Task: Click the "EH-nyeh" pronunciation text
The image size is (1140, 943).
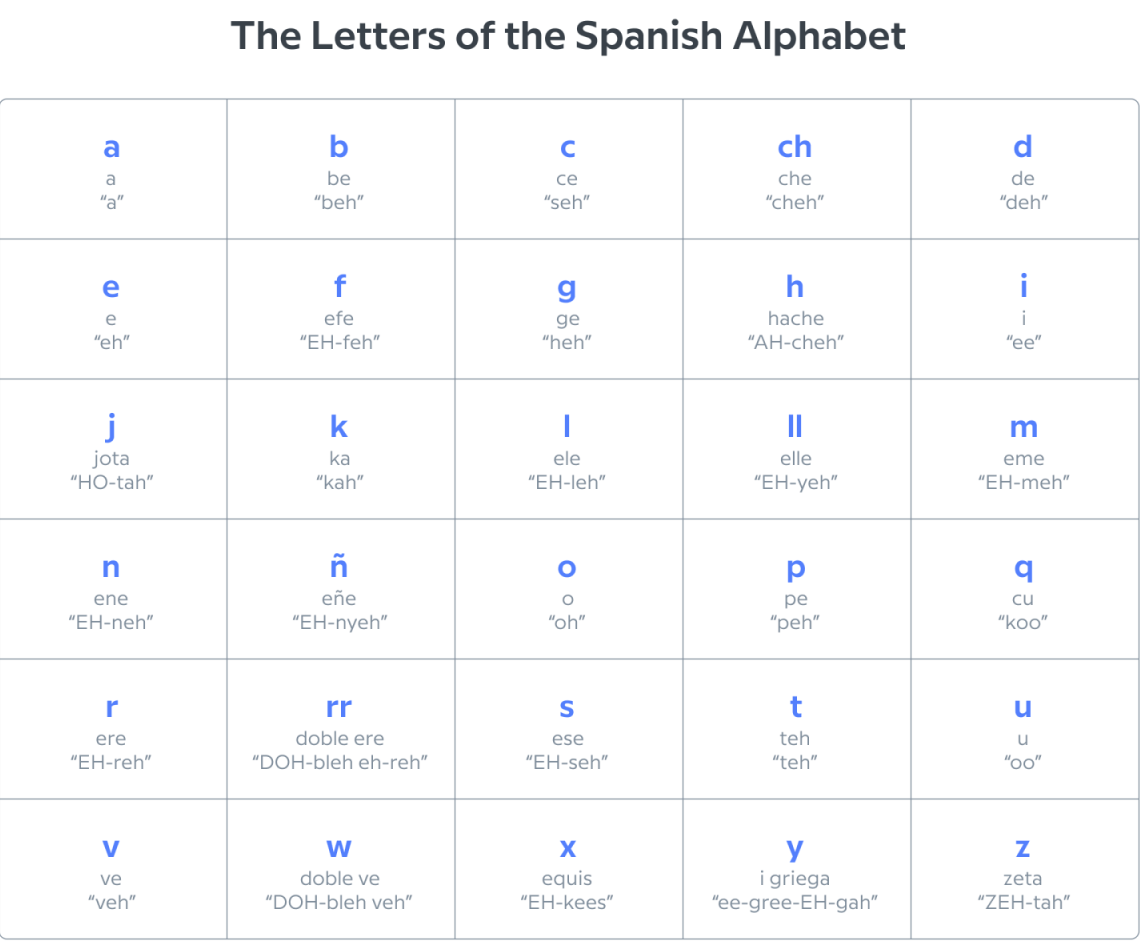Action: click(340, 622)
